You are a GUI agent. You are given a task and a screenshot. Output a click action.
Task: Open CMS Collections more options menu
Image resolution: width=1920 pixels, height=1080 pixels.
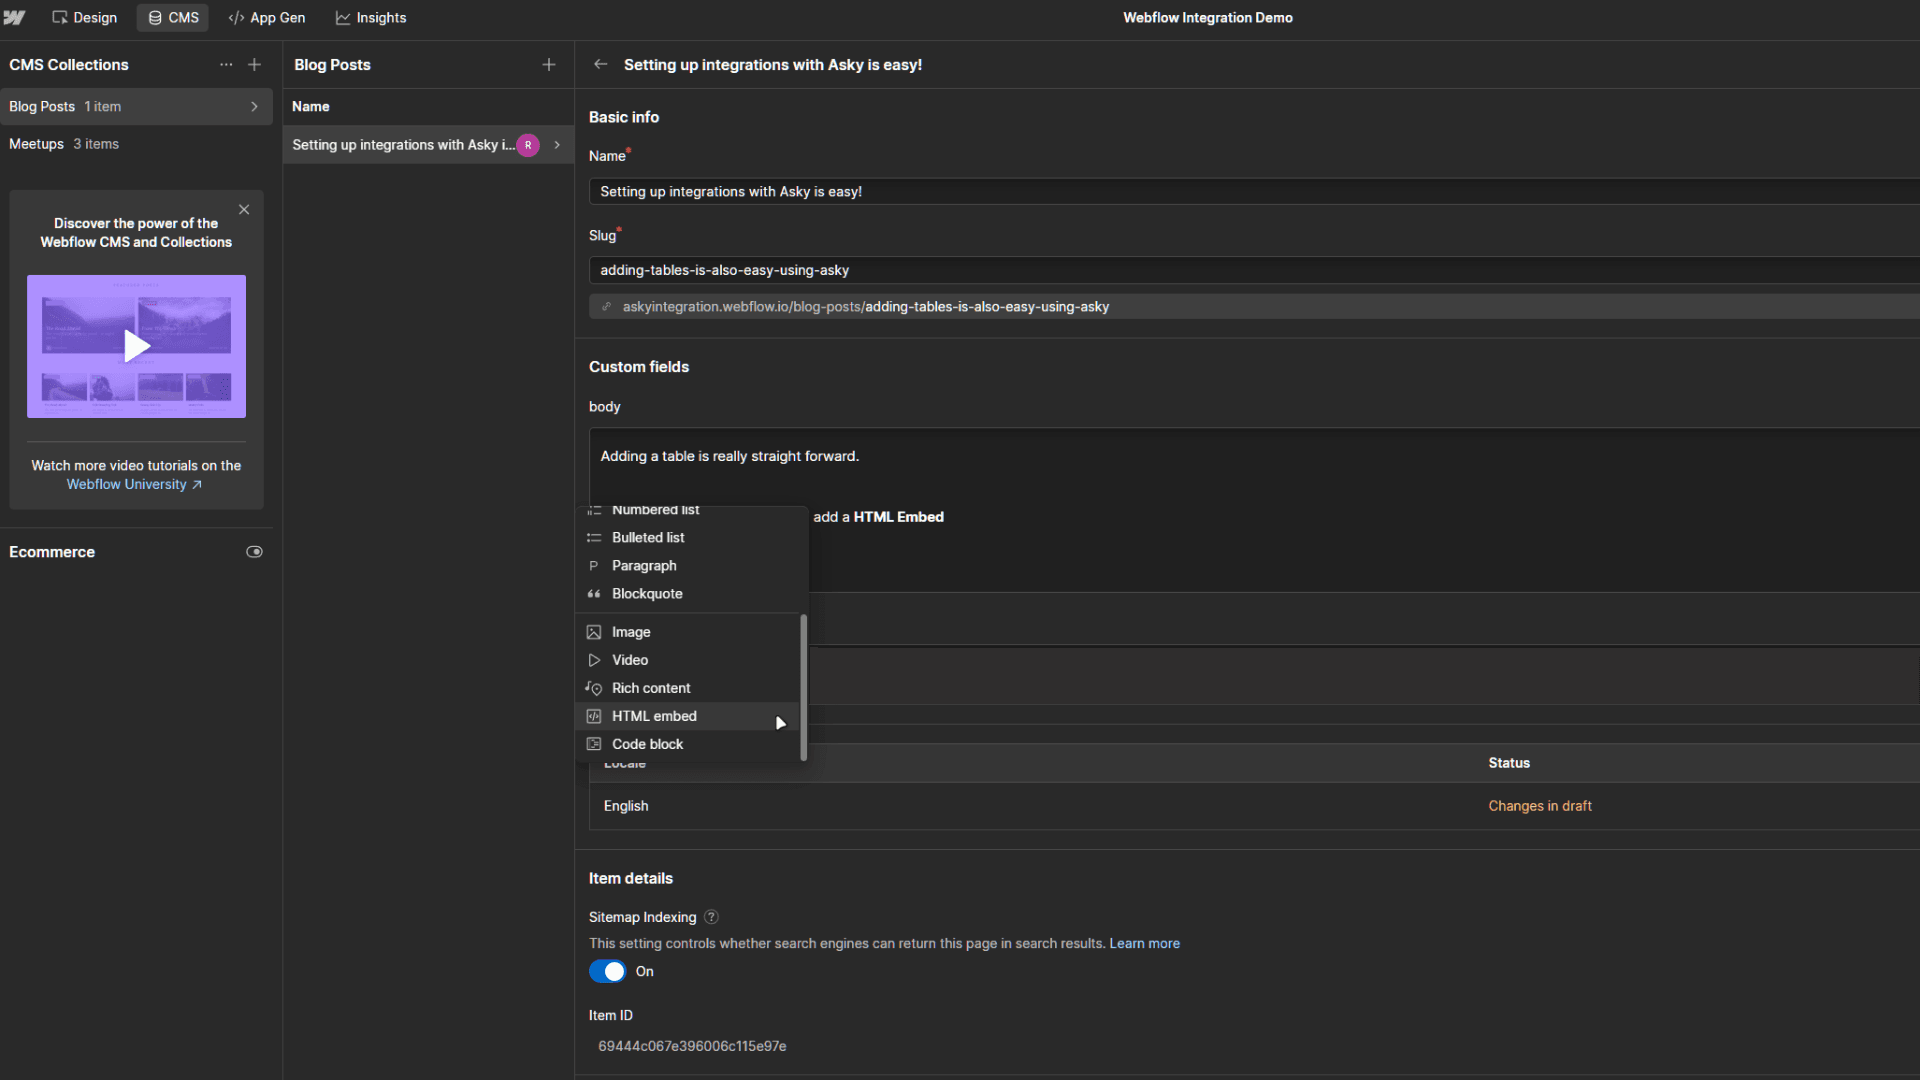coord(226,65)
